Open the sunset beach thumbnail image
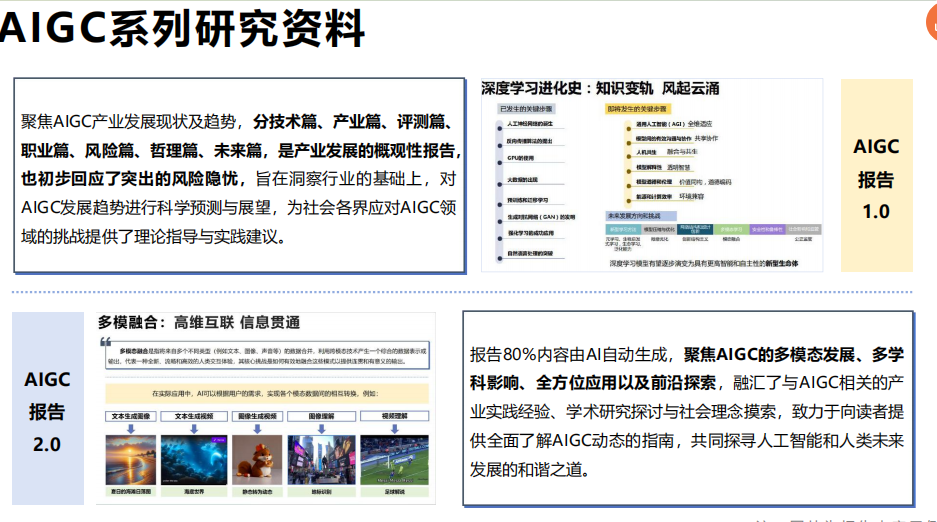Image resolution: width=937 pixels, height=522 pixels. 131,460
